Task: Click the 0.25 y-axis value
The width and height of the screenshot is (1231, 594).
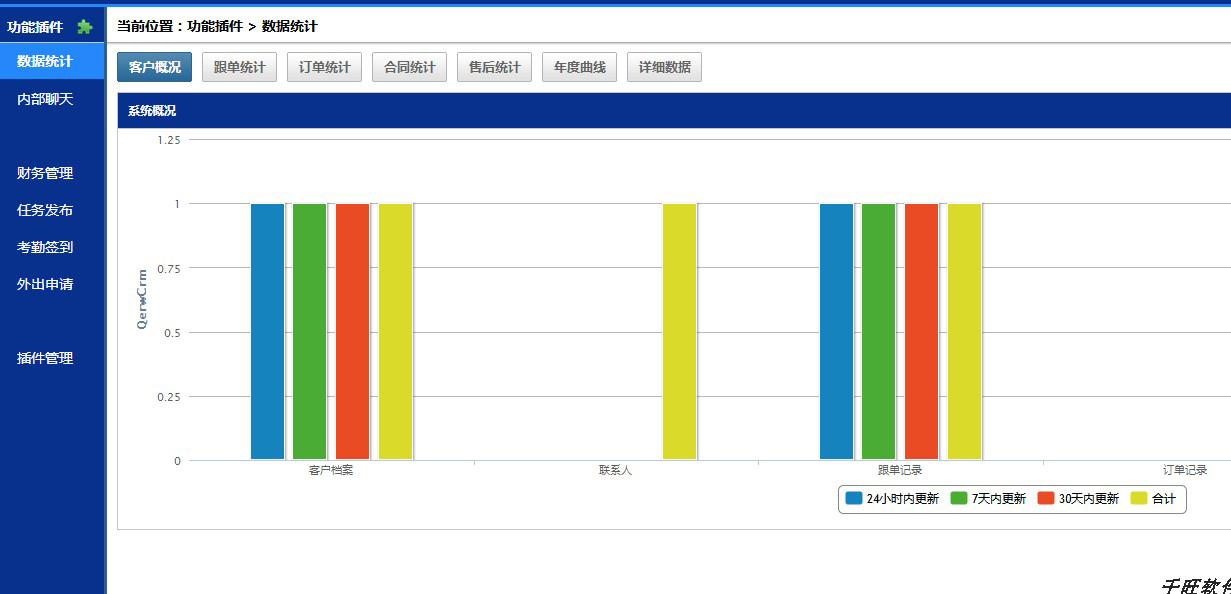Action: pyautogui.click(x=169, y=397)
